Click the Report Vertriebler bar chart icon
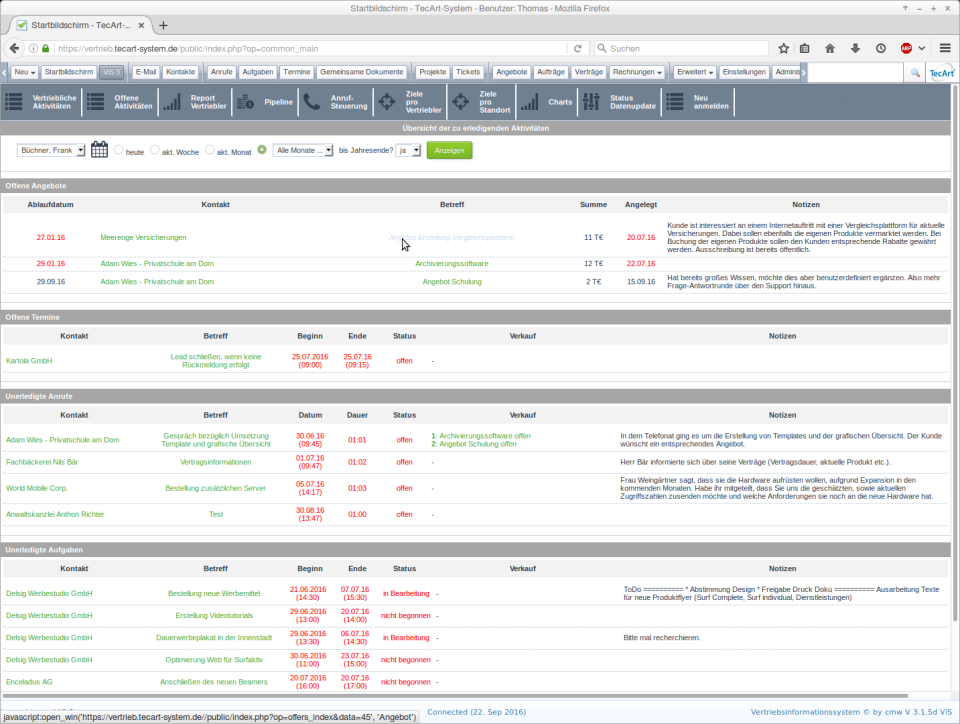The image size is (960, 724). point(172,102)
